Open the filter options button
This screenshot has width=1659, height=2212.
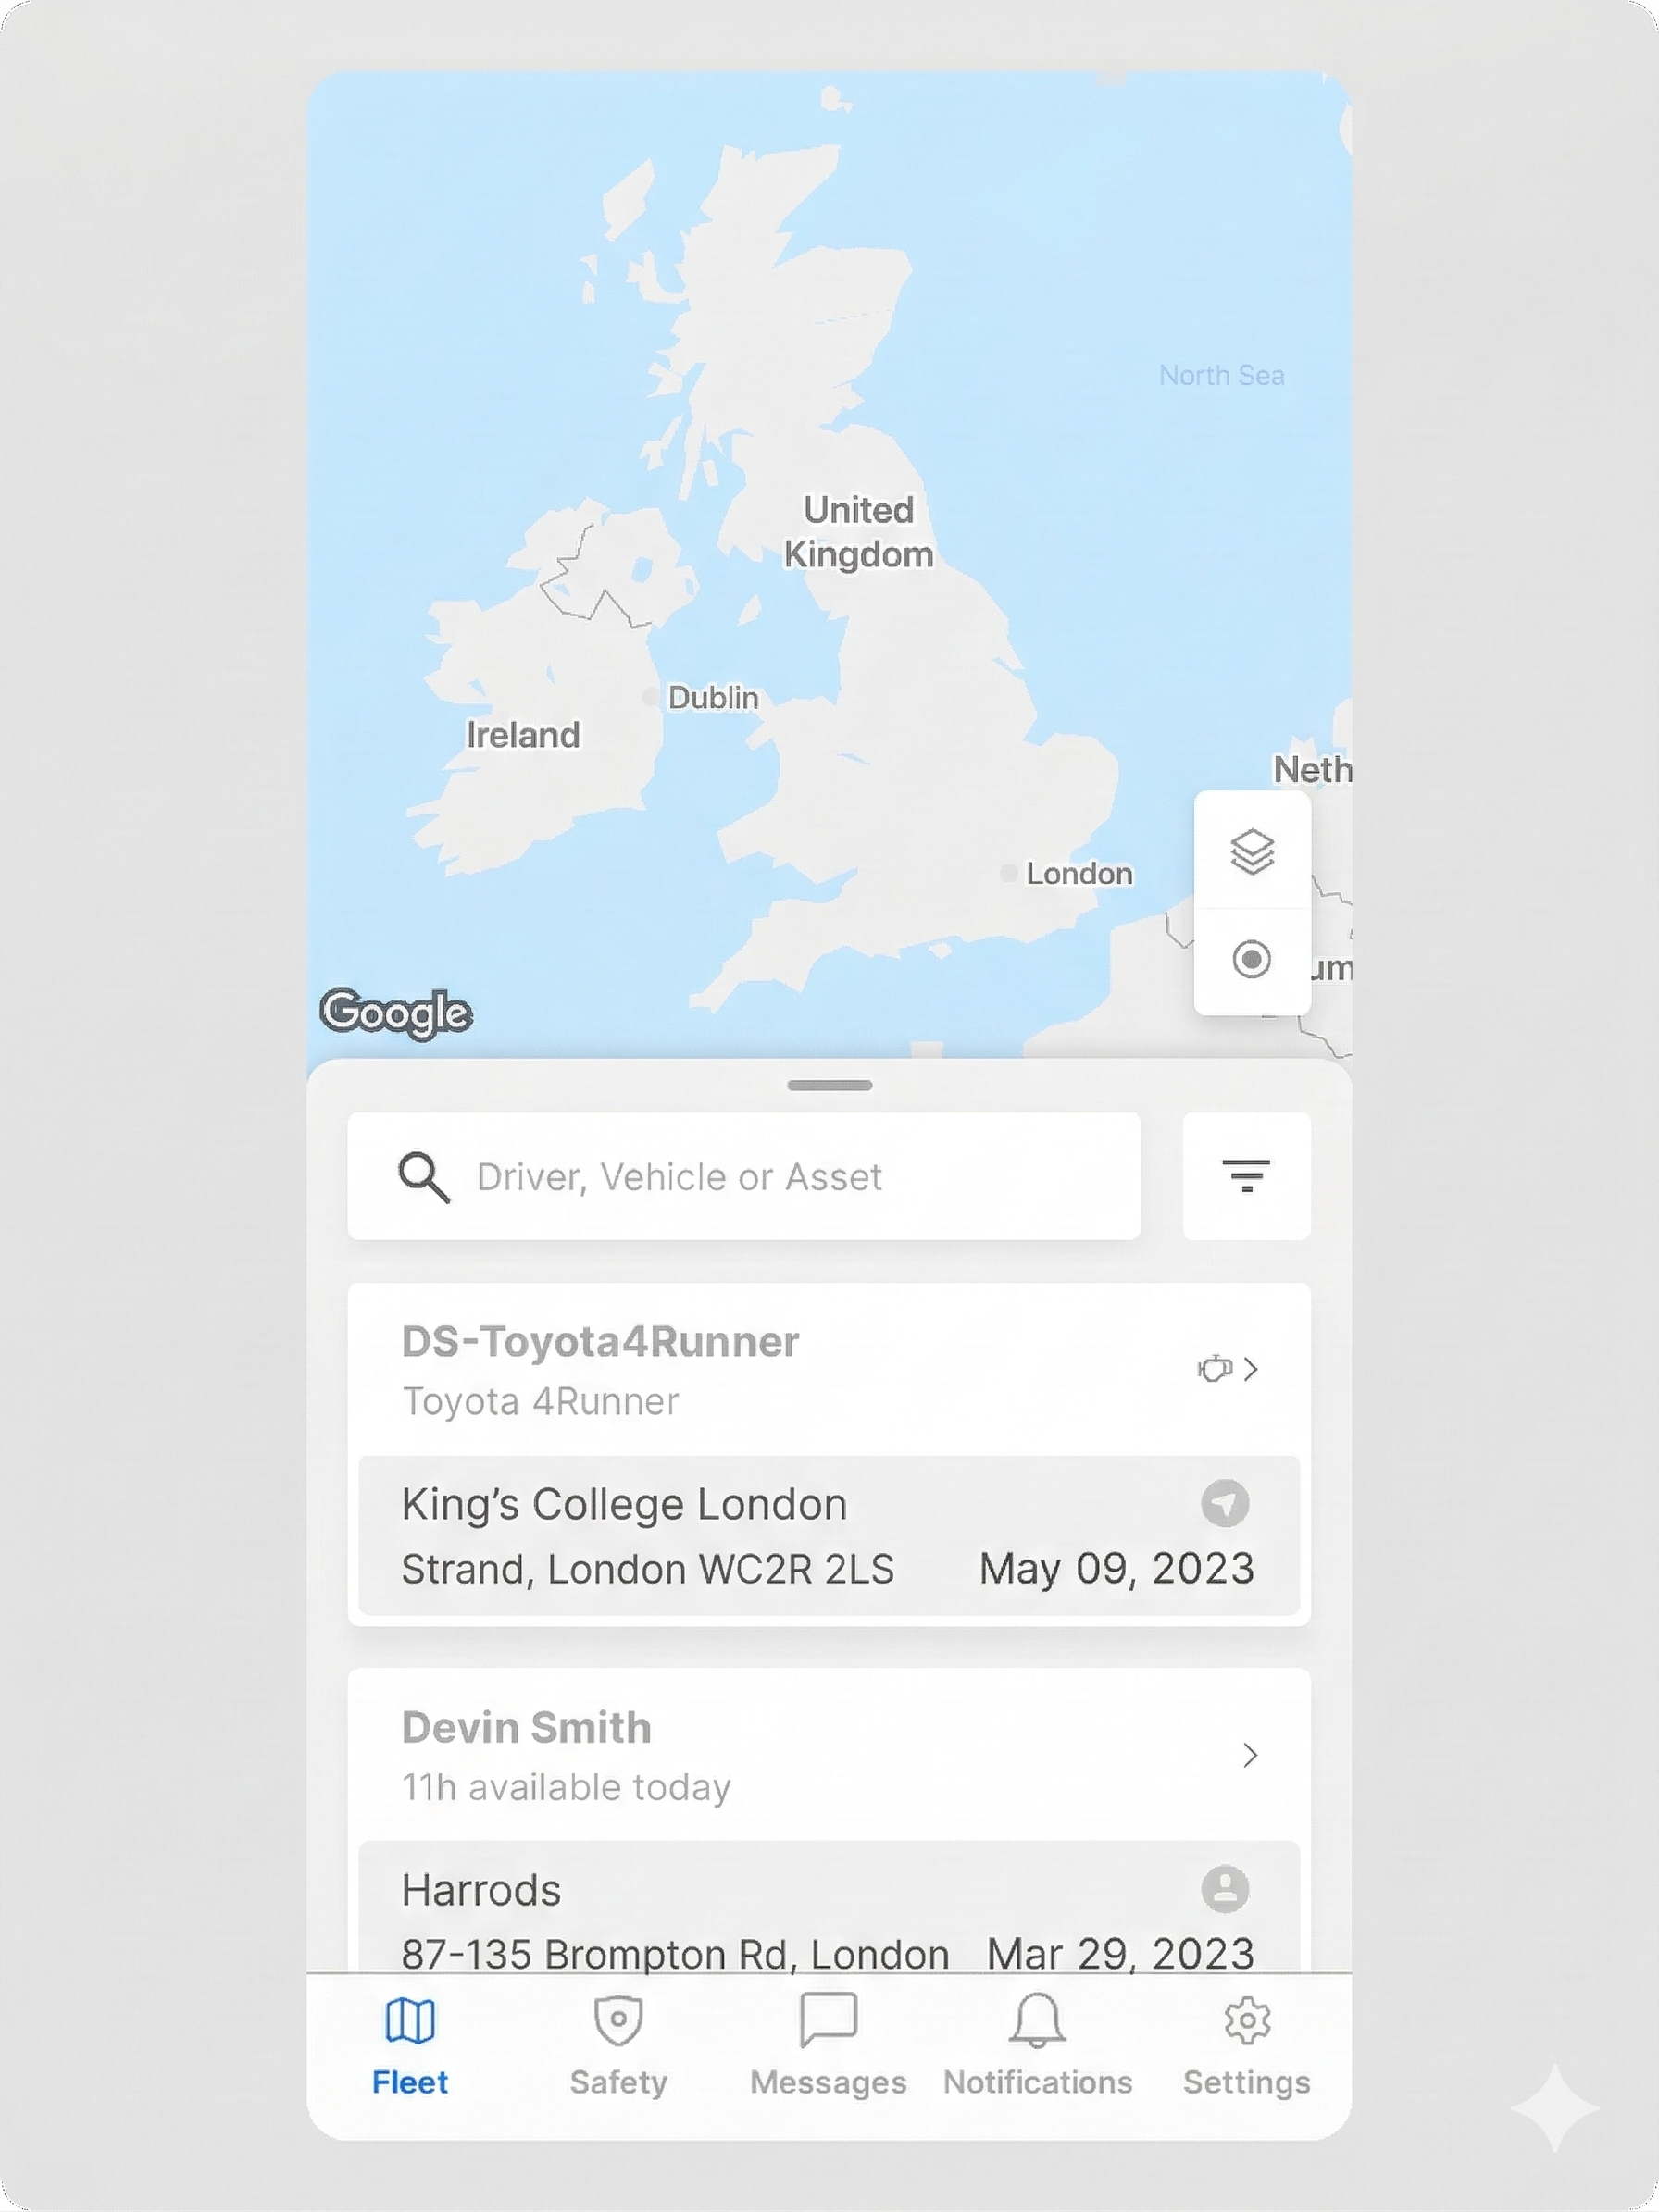(x=1246, y=1176)
